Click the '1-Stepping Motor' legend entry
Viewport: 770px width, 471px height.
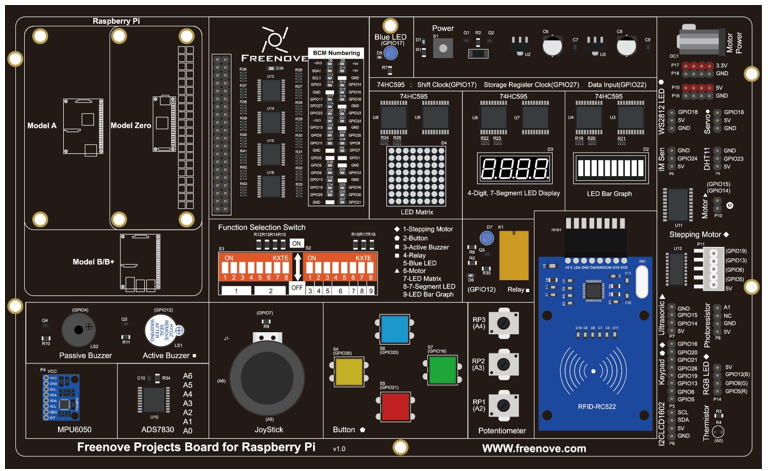(428, 229)
